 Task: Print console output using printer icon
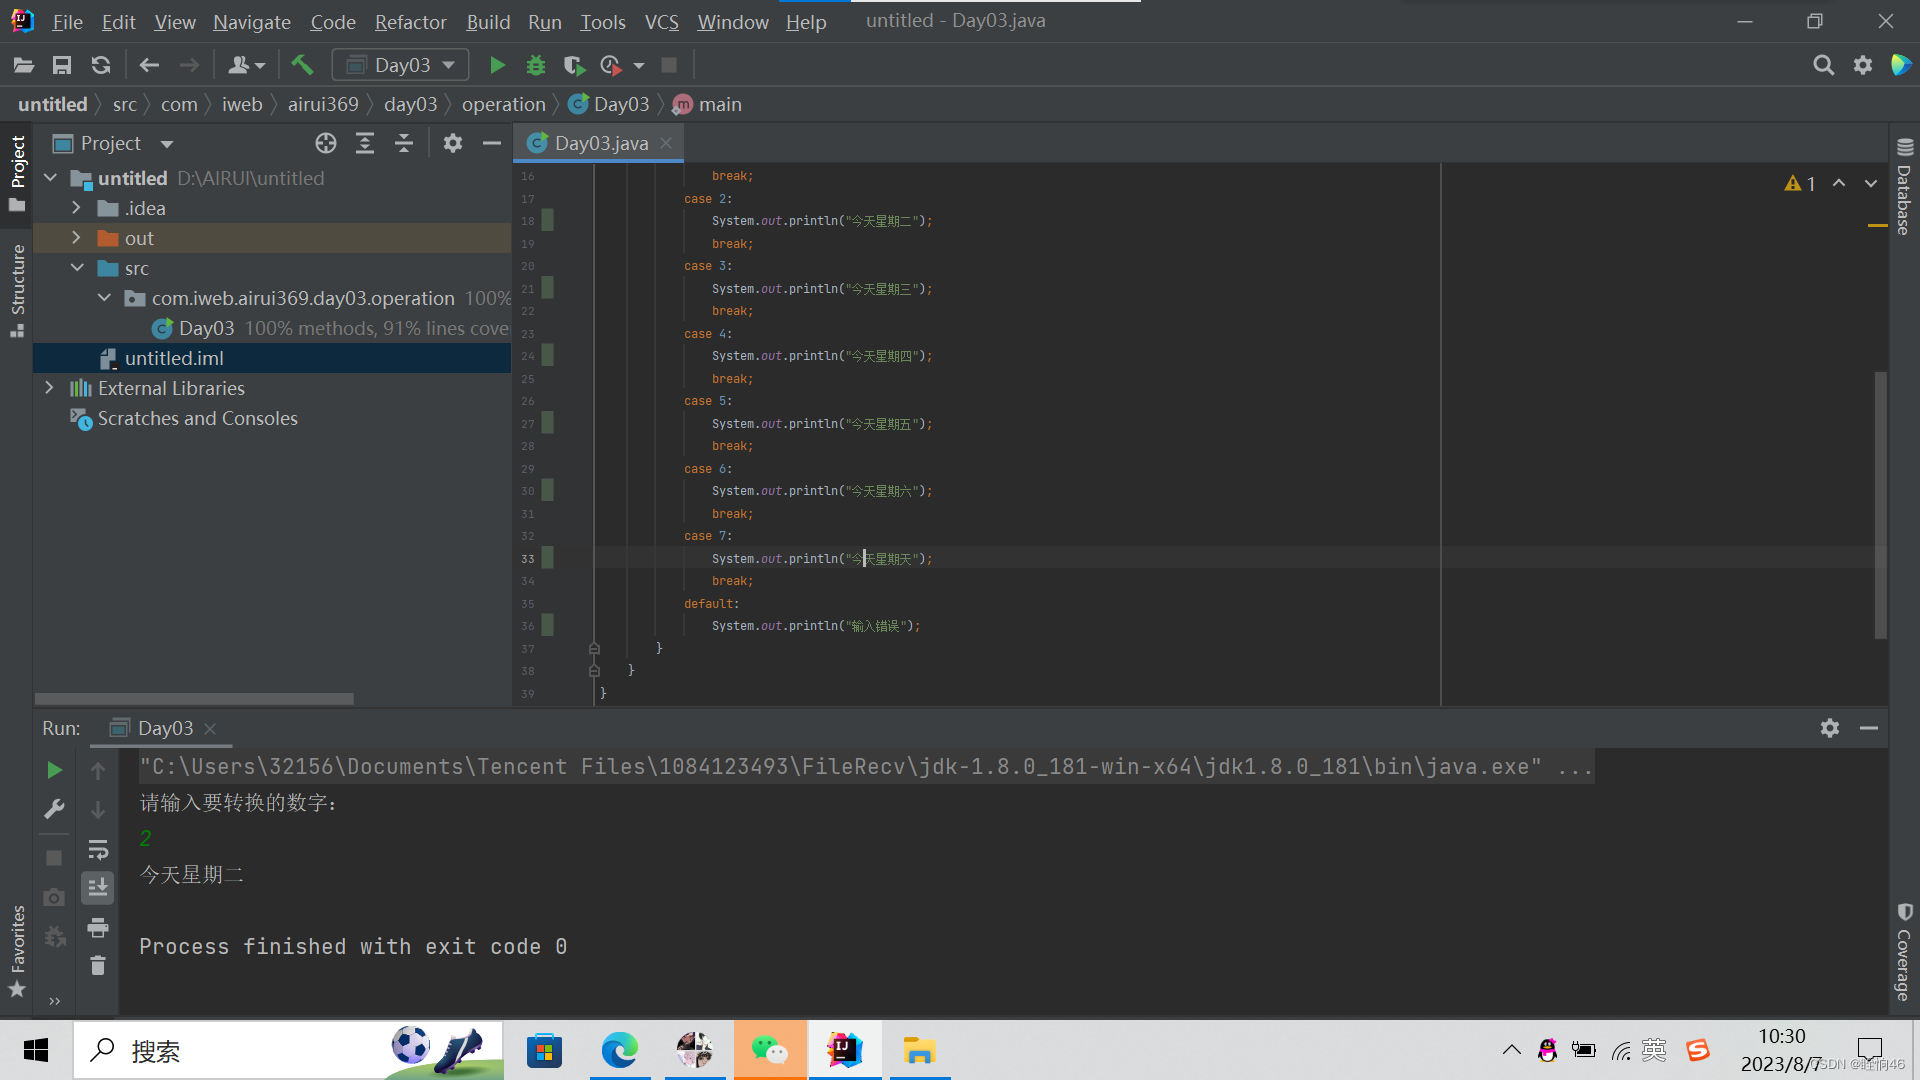tap(98, 928)
